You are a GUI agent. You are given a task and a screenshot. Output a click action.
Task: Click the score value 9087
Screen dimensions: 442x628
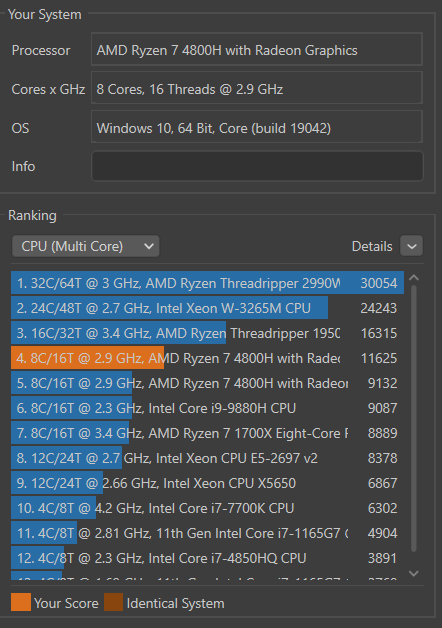[x=382, y=408]
